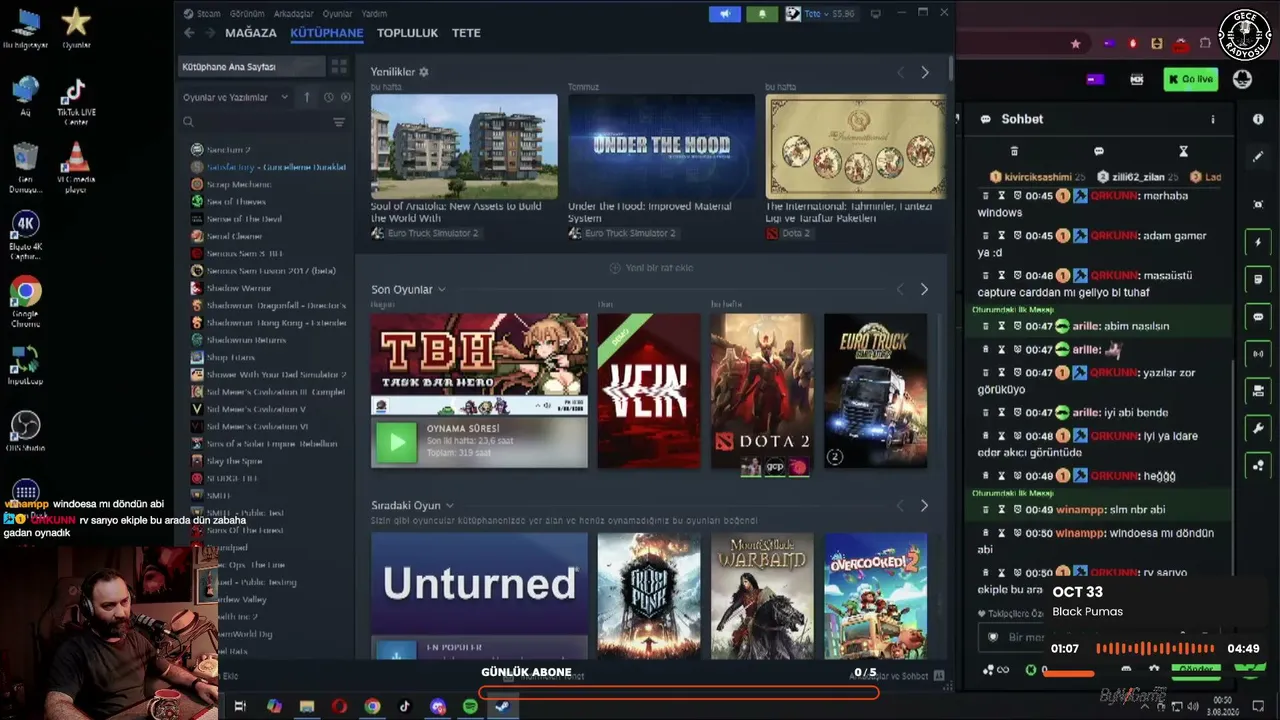
Task: Toggle ready-to-play filter in library
Action: coord(345,97)
